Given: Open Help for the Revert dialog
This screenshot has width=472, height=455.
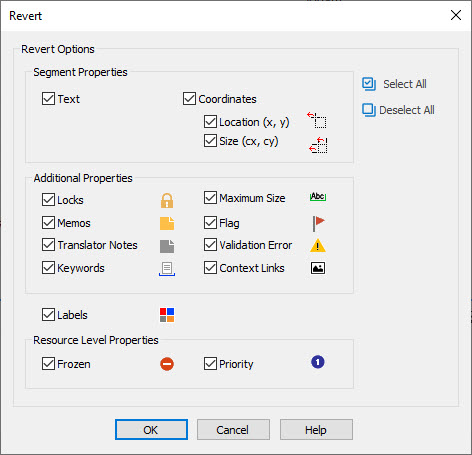Looking at the screenshot, I should pos(316,430).
